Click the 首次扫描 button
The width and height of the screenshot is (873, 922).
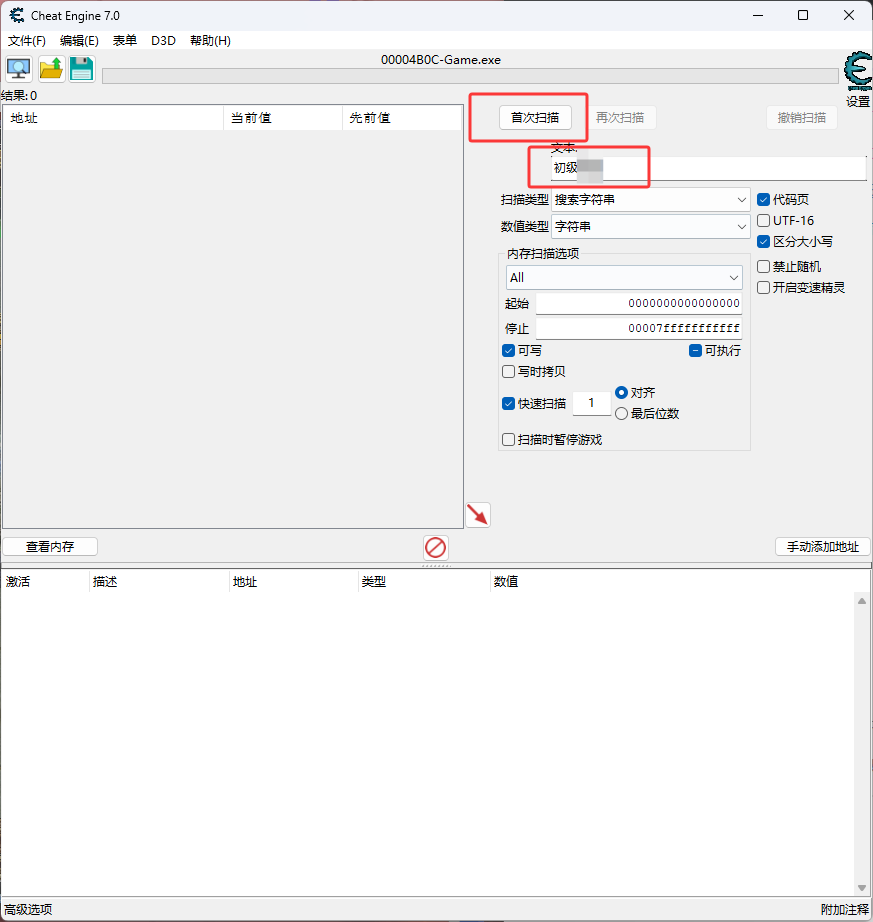[535, 118]
